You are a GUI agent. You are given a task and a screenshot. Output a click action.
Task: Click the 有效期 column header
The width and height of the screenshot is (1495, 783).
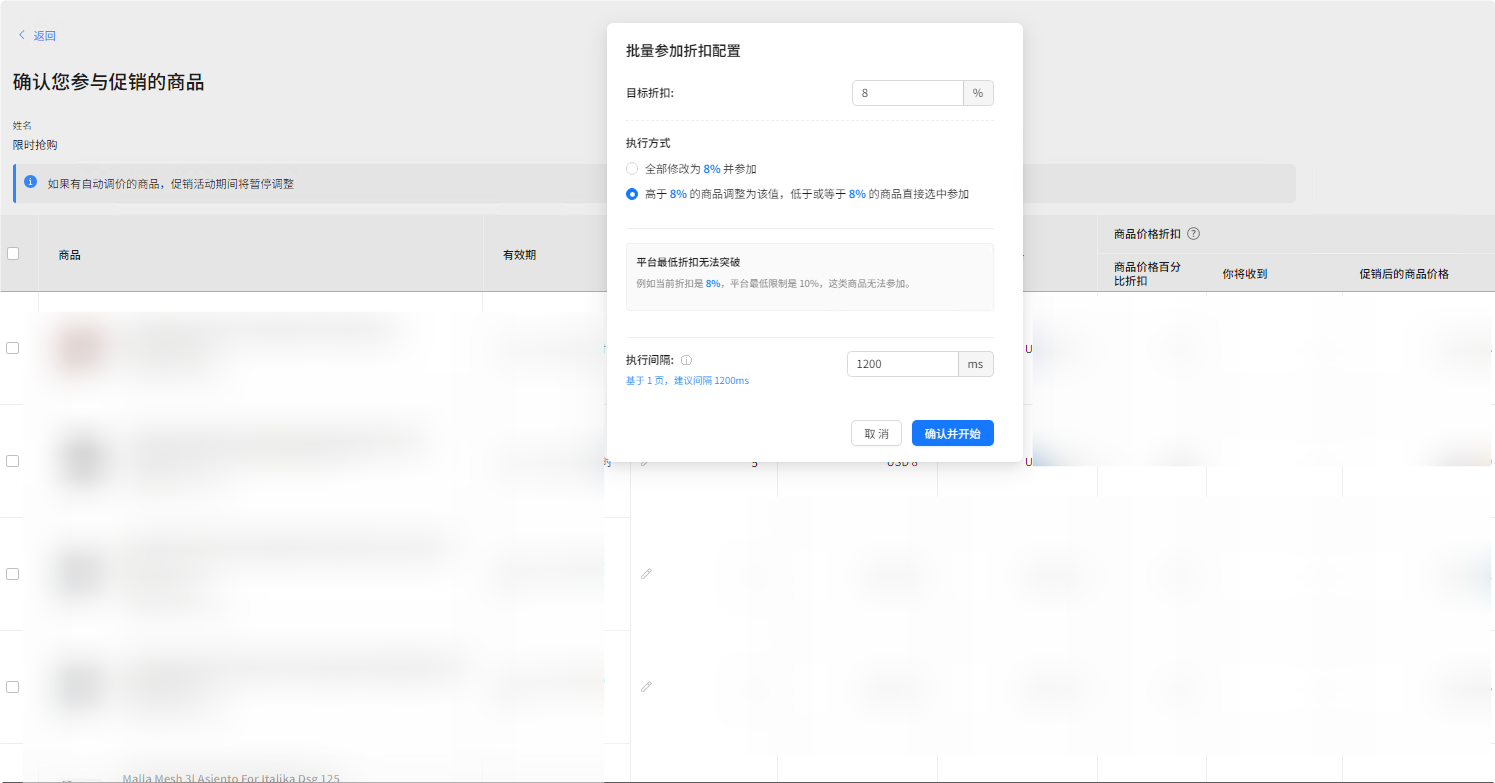tap(519, 255)
